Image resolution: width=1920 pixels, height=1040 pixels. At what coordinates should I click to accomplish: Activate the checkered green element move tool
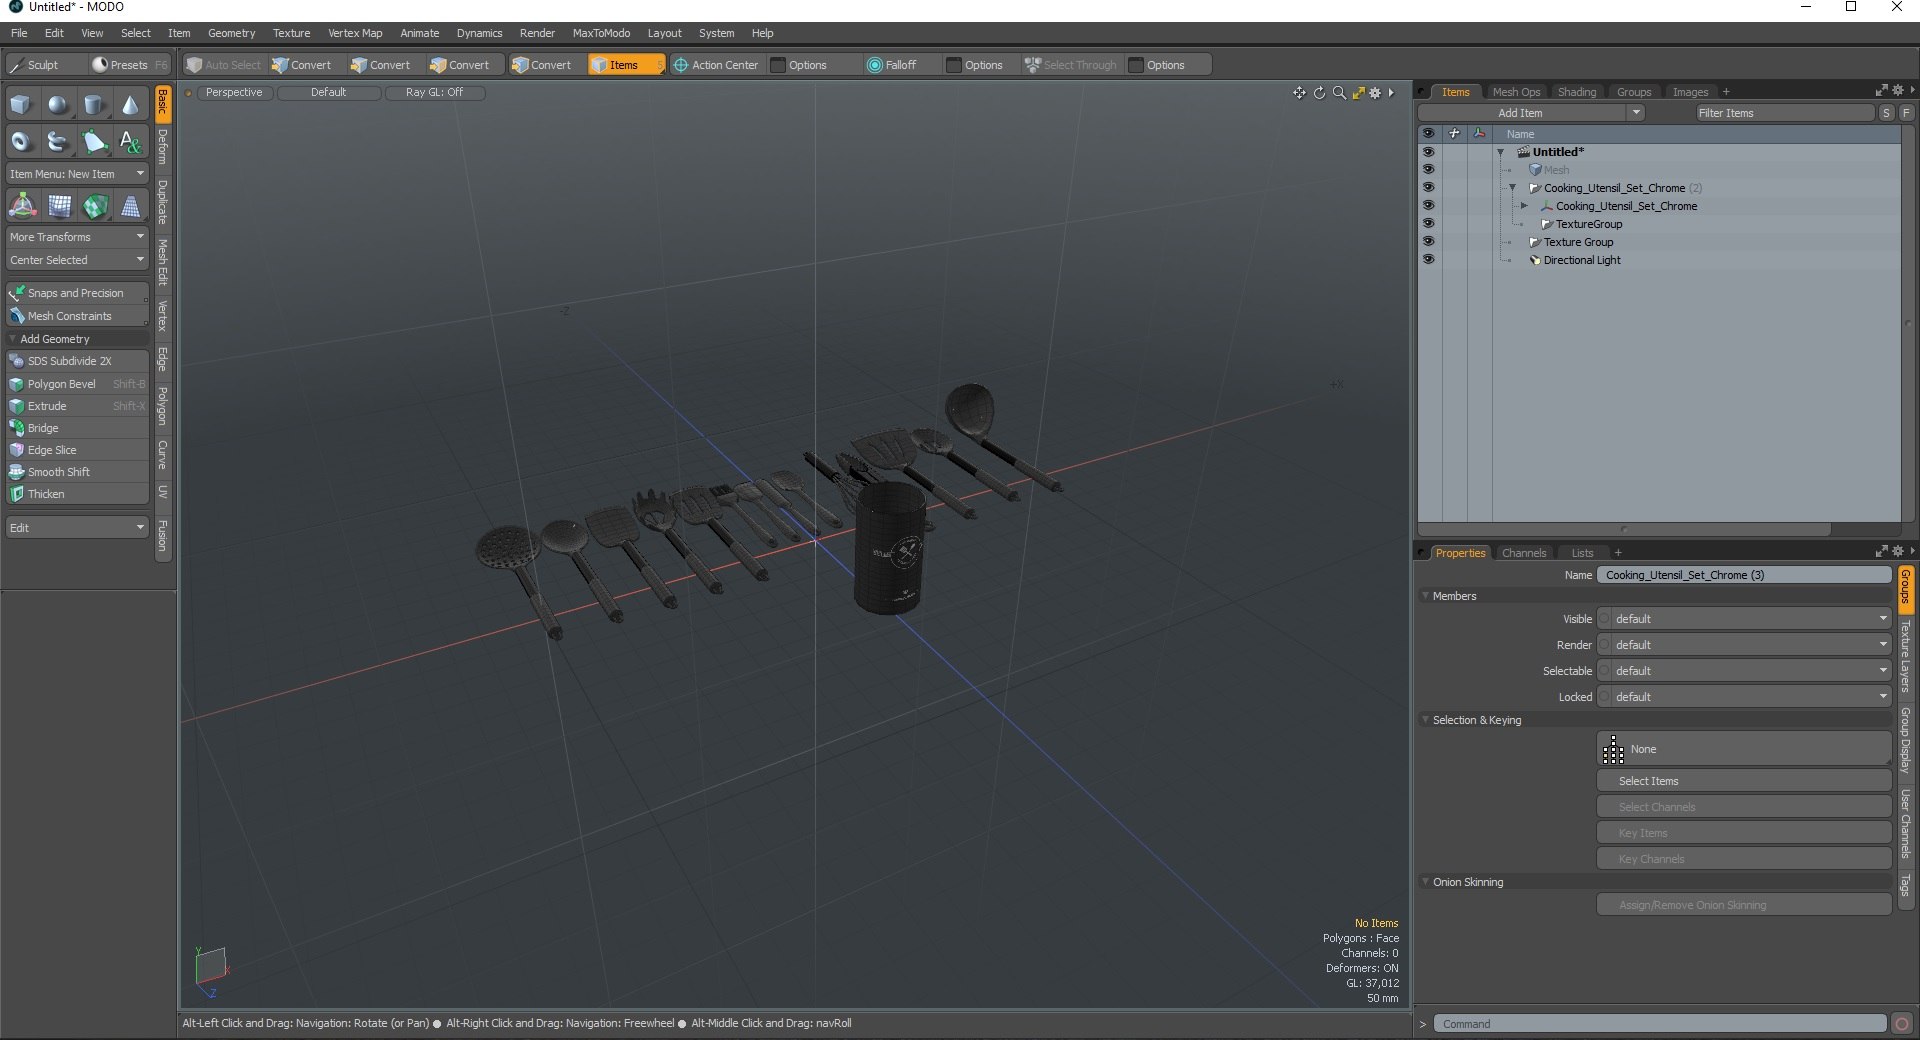tap(95, 206)
